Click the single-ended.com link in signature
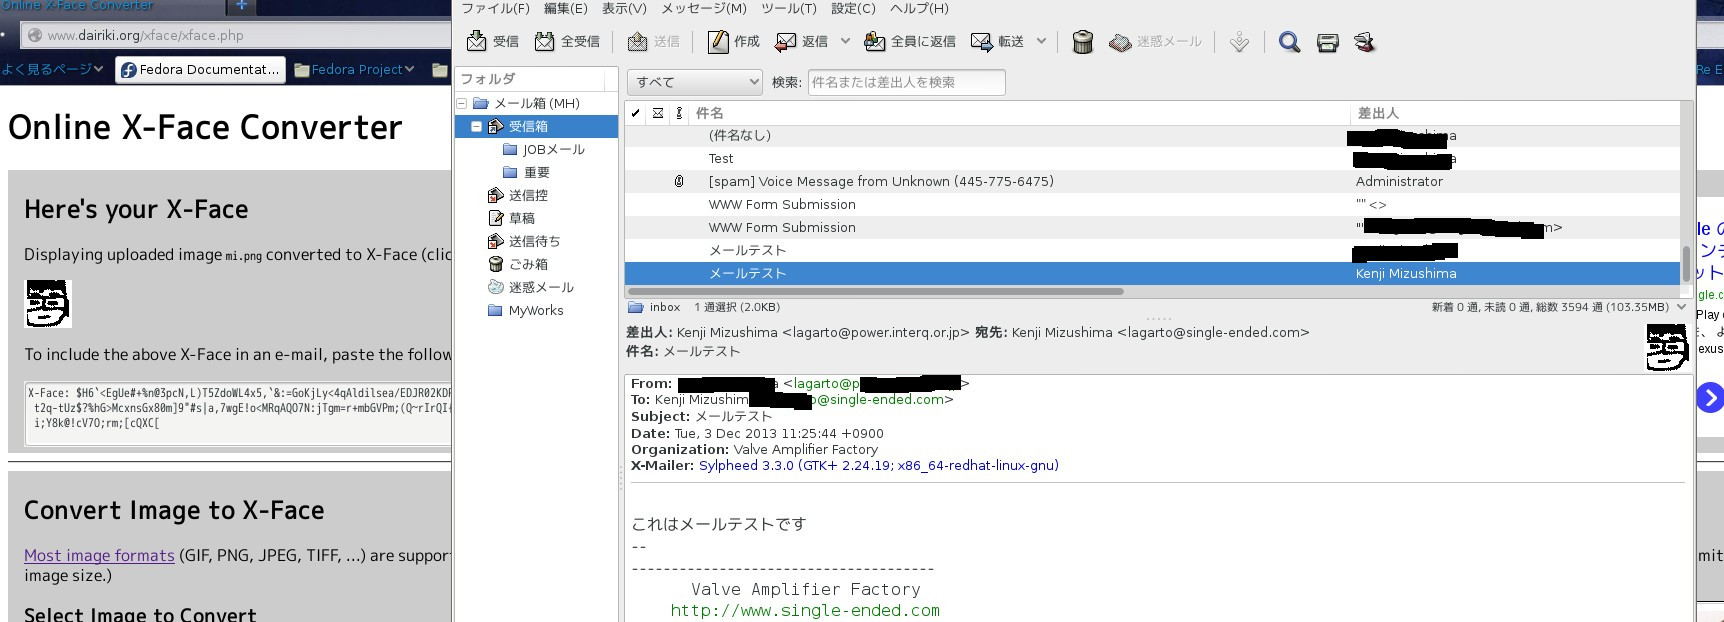Image resolution: width=1724 pixels, height=622 pixels. coord(804,610)
